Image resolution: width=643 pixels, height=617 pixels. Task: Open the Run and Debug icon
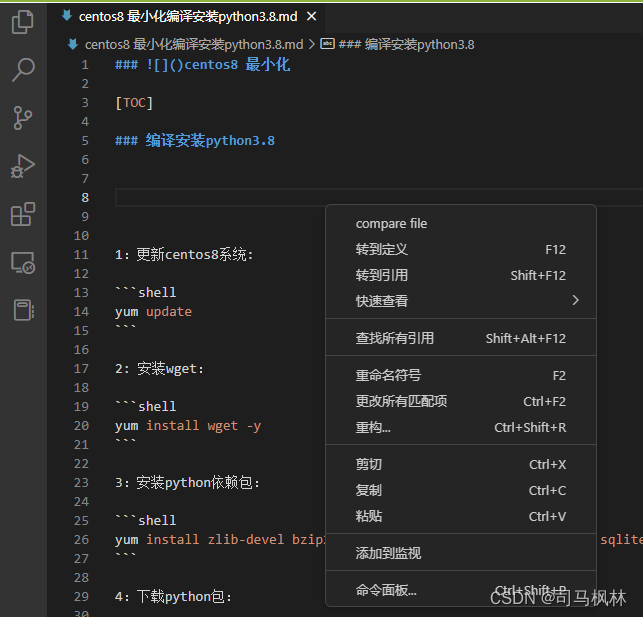click(23, 166)
